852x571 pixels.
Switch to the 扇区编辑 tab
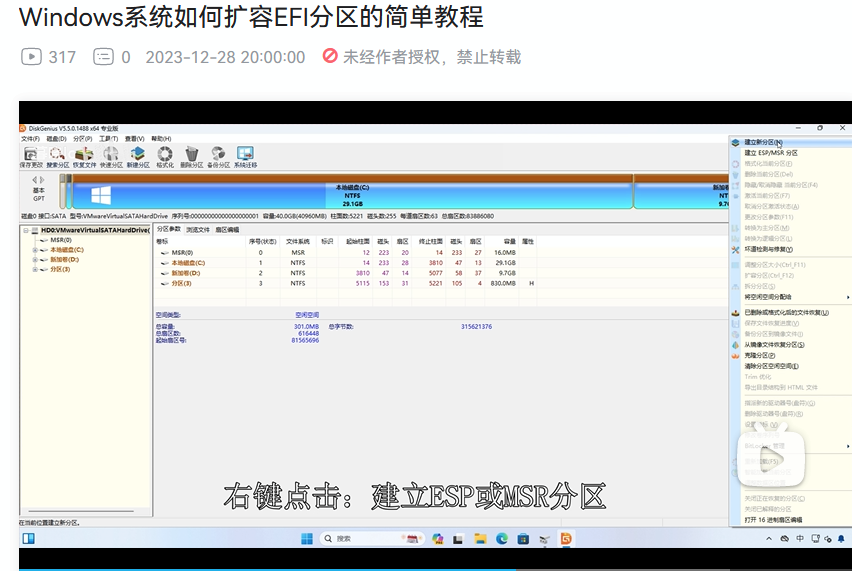coord(227,230)
